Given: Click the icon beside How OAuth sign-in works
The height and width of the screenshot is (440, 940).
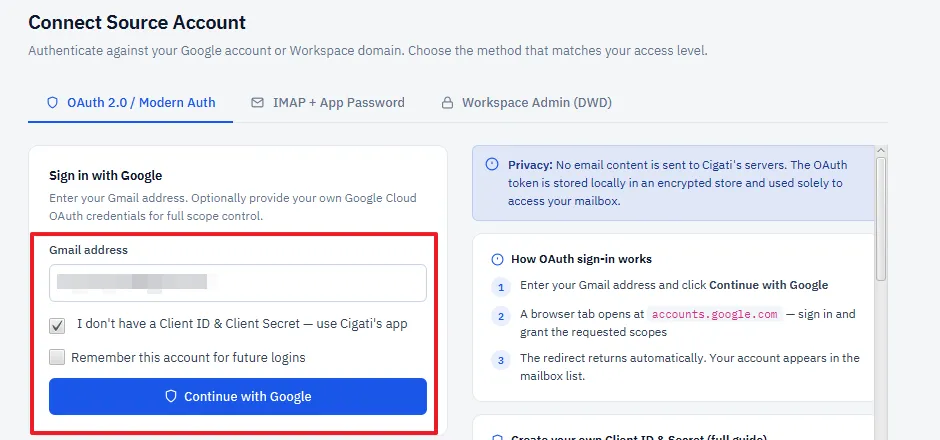Looking at the screenshot, I should (x=497, y=260).
